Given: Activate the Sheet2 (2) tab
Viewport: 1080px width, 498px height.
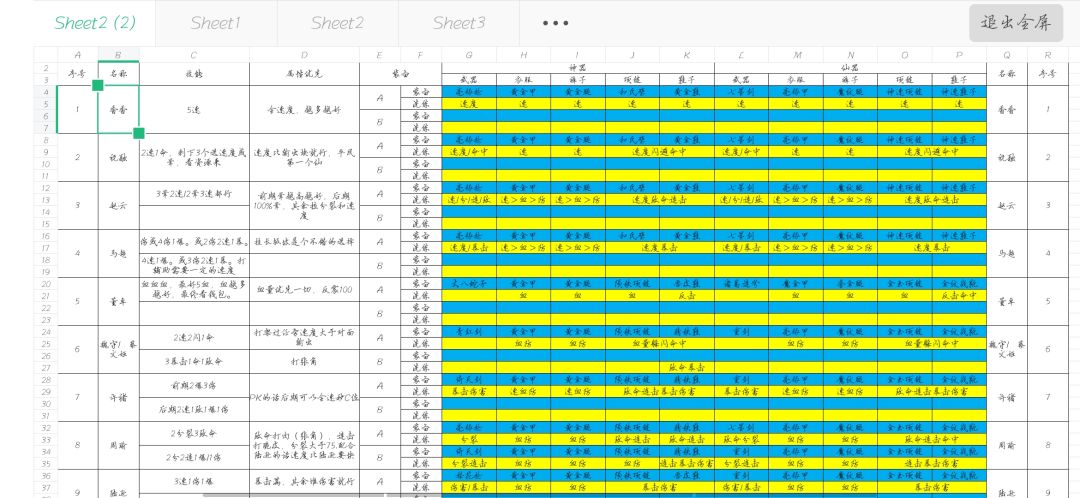Looking at the screenshot, I should [95, 23].
